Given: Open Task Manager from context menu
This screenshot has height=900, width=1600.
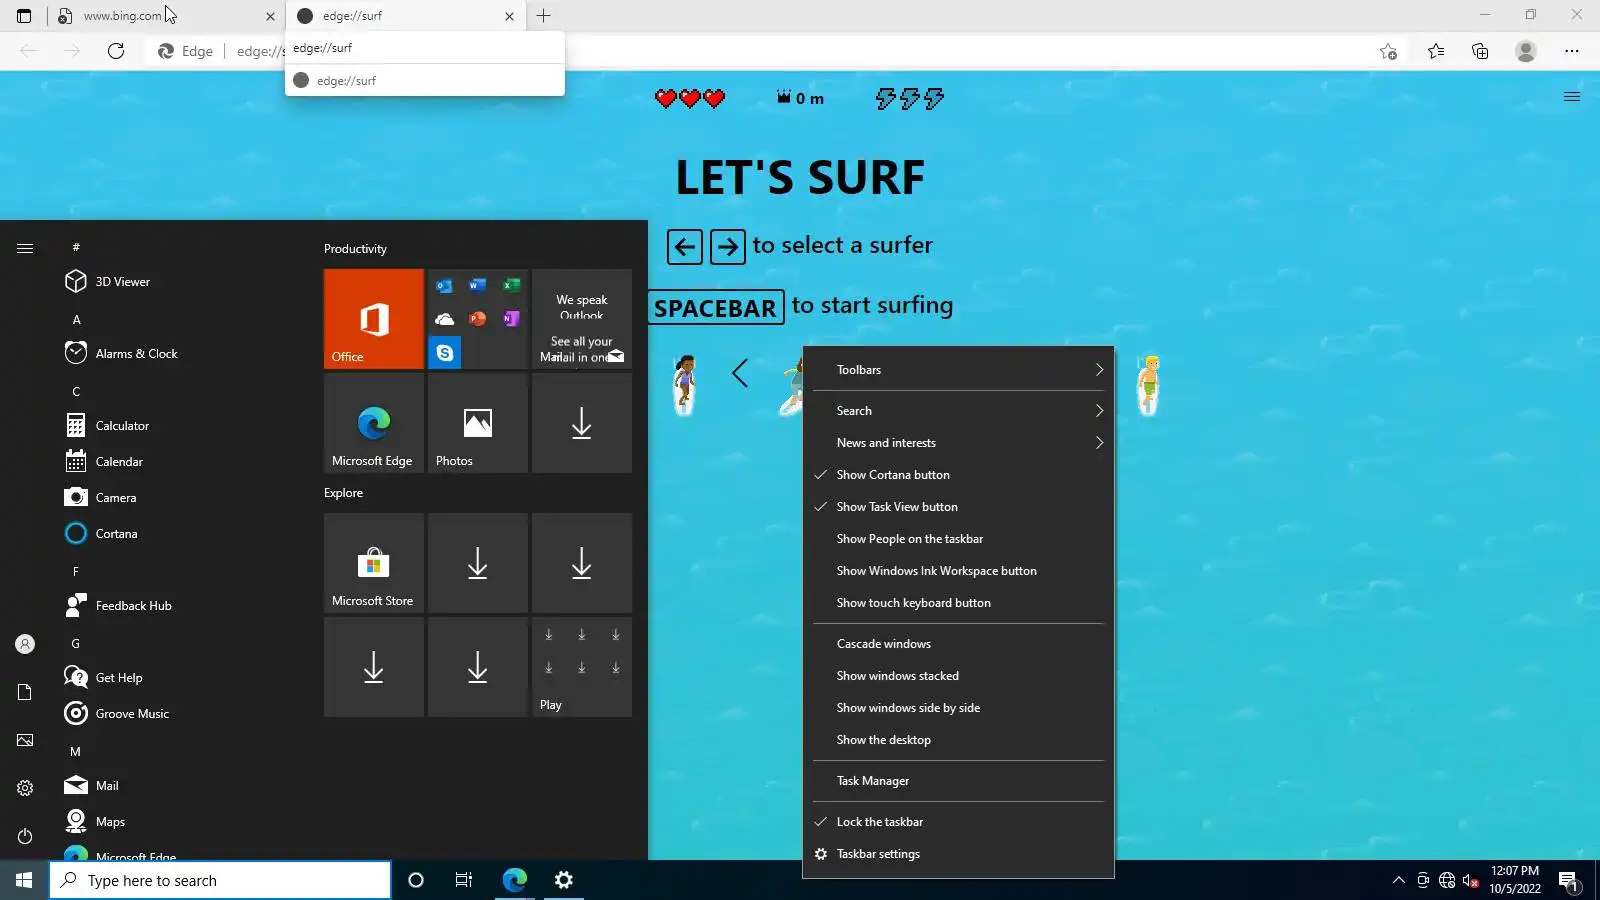Looking at the screenshot, I should [958, 781].
